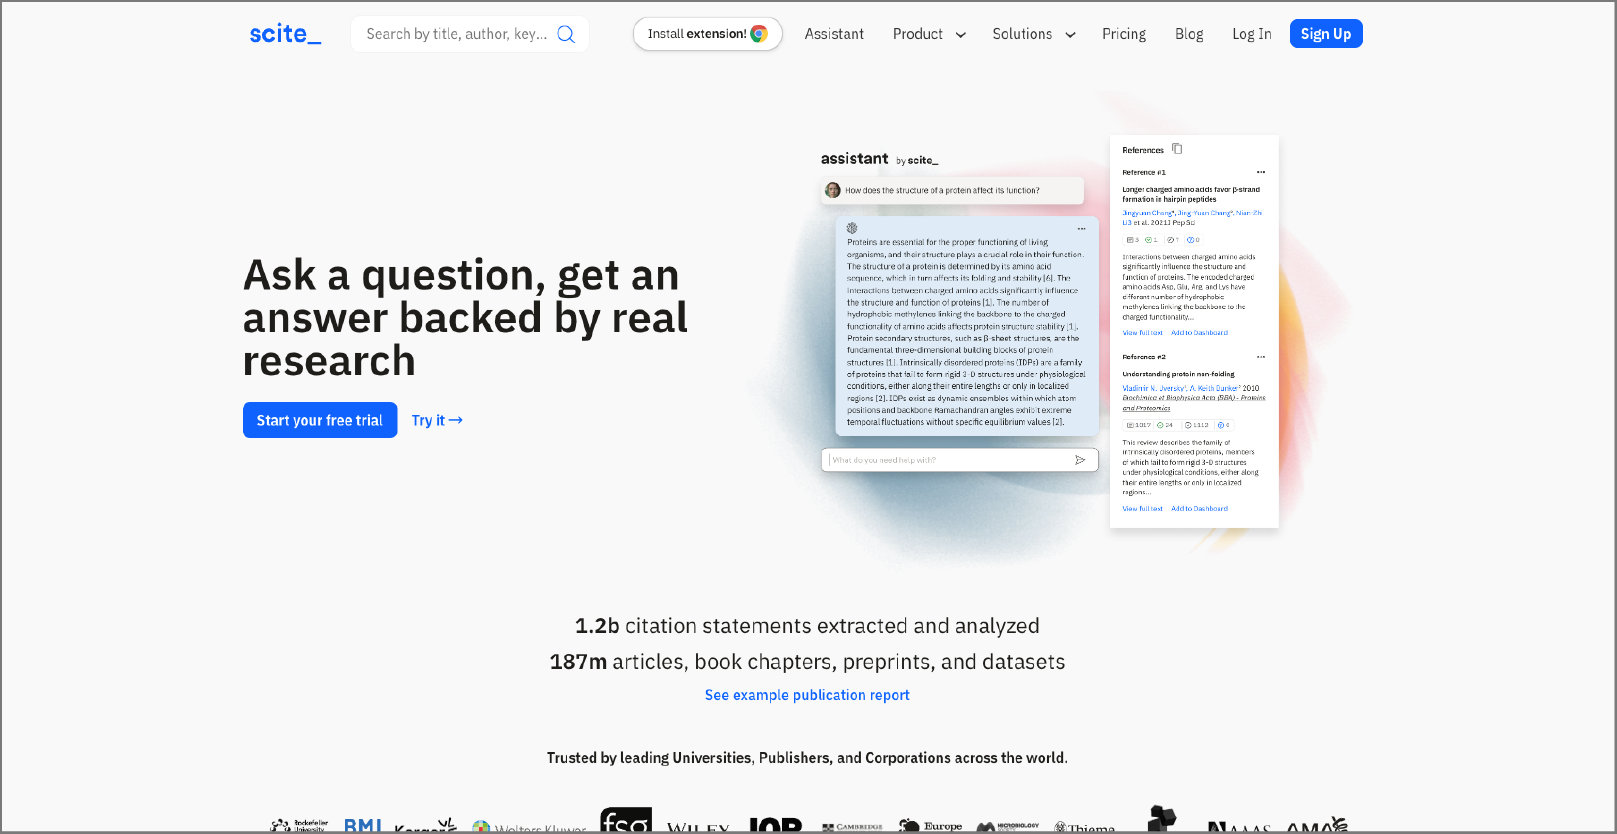
Task: Click the scite_ logo
Action: (x=285, y=34)
